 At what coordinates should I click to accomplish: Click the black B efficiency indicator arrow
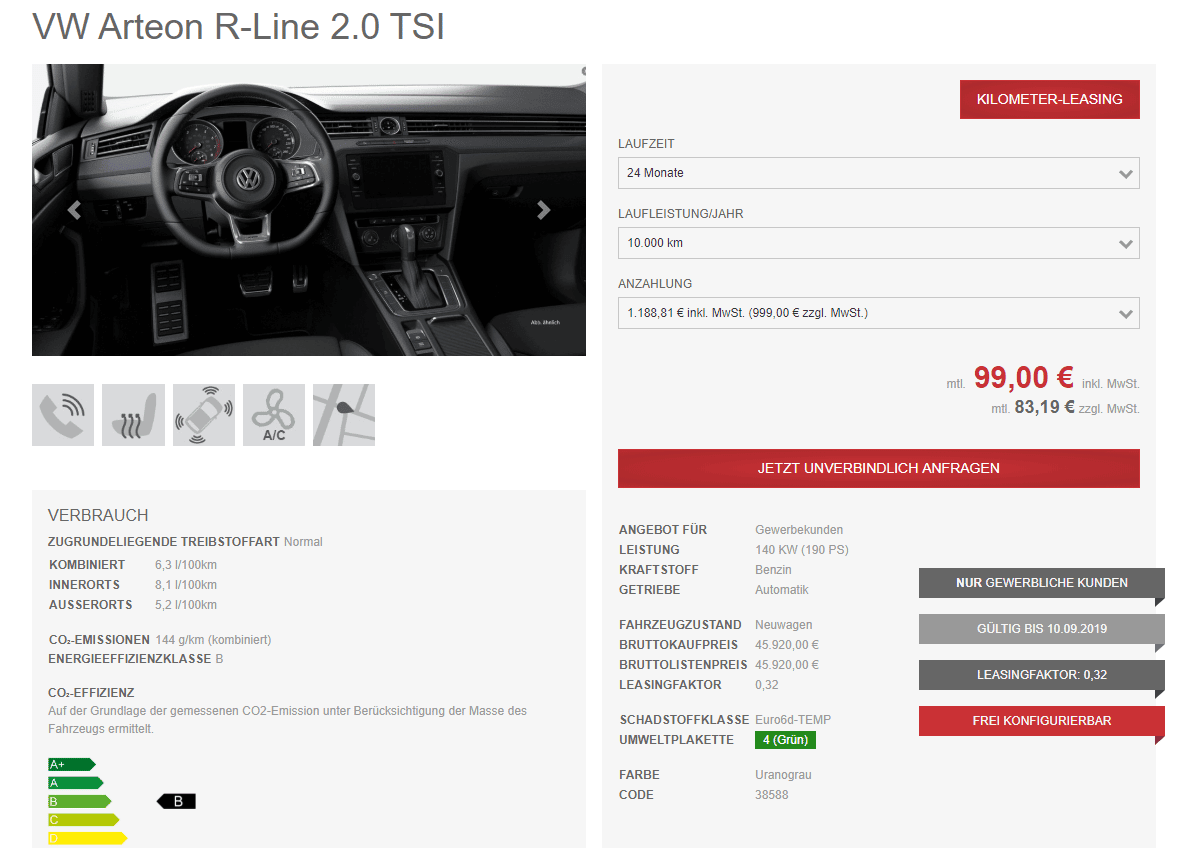[176, 801]
